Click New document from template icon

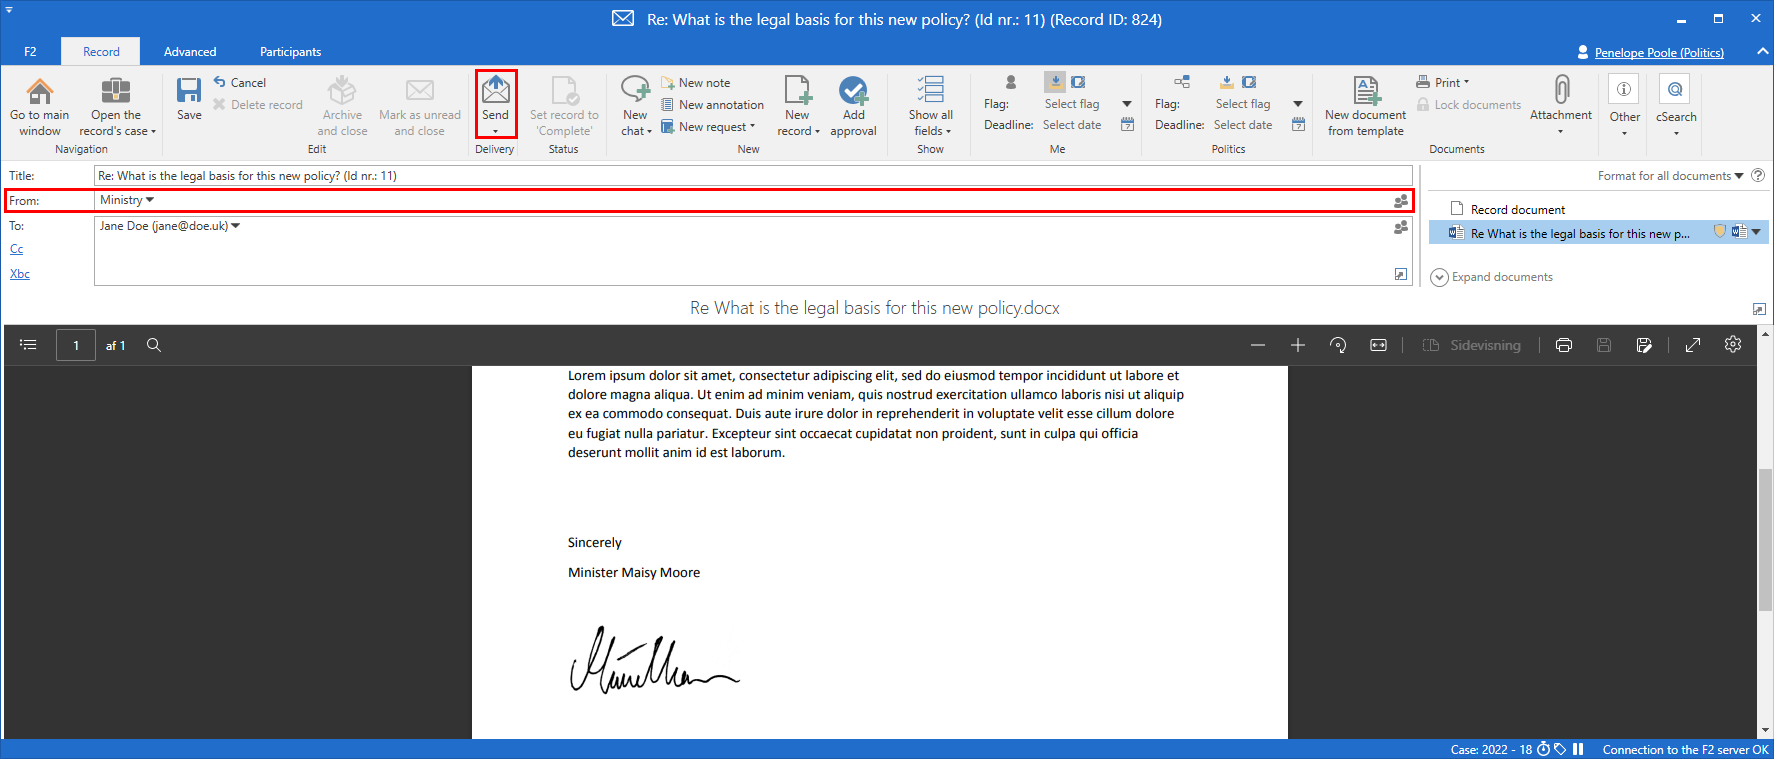[1365, 91]
